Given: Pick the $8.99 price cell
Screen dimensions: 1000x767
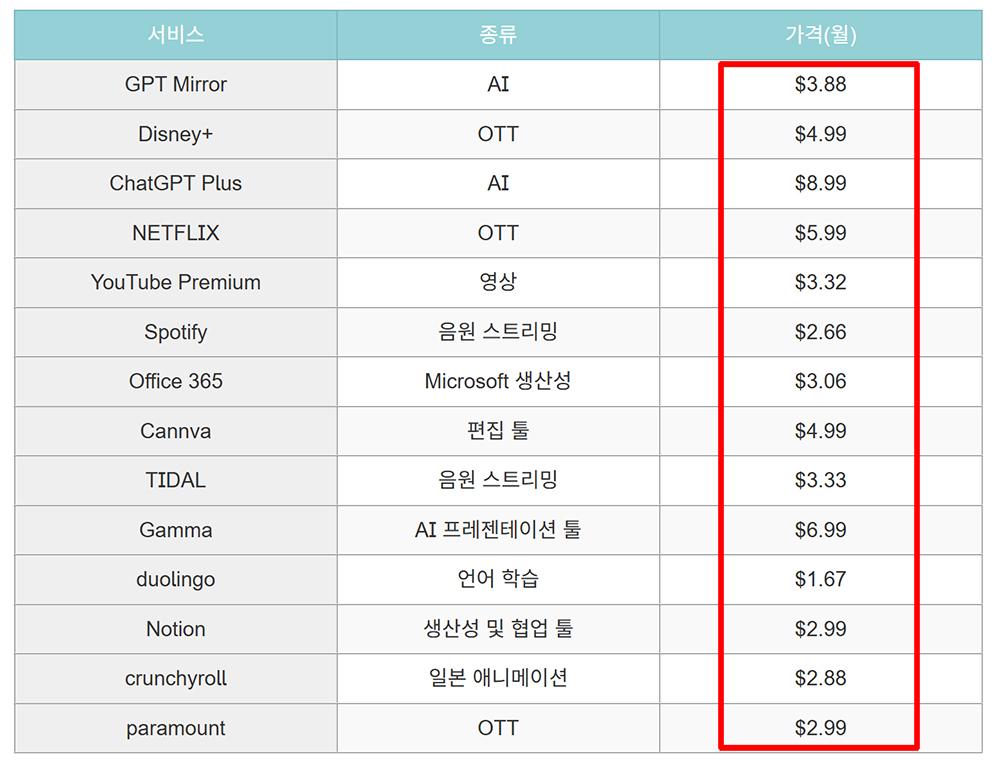Looking at the screenshot, I should point(821,184).
